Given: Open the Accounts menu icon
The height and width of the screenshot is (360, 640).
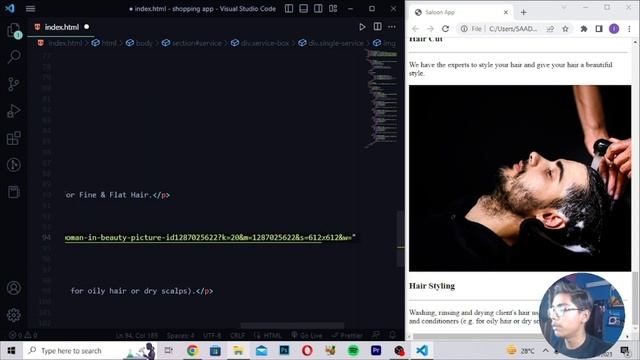Looking at the screenshot, I should pos(13,288).
